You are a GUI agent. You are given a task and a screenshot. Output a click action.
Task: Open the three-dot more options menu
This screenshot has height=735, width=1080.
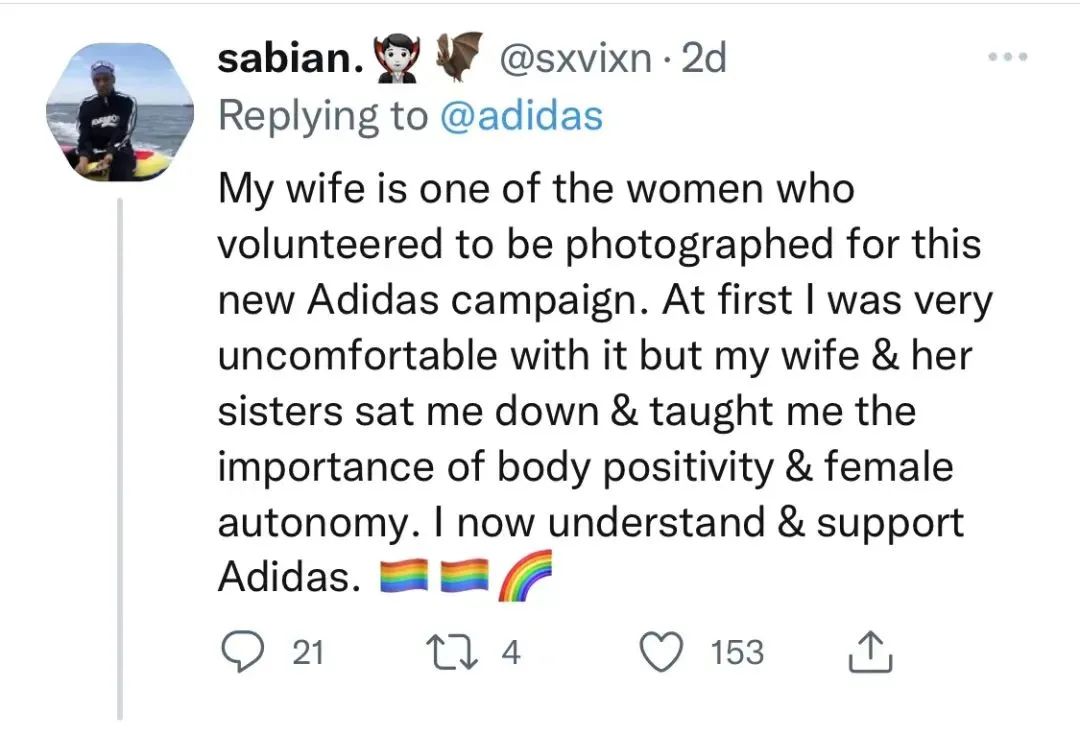pyautogui.click(x=1007, y=58)
